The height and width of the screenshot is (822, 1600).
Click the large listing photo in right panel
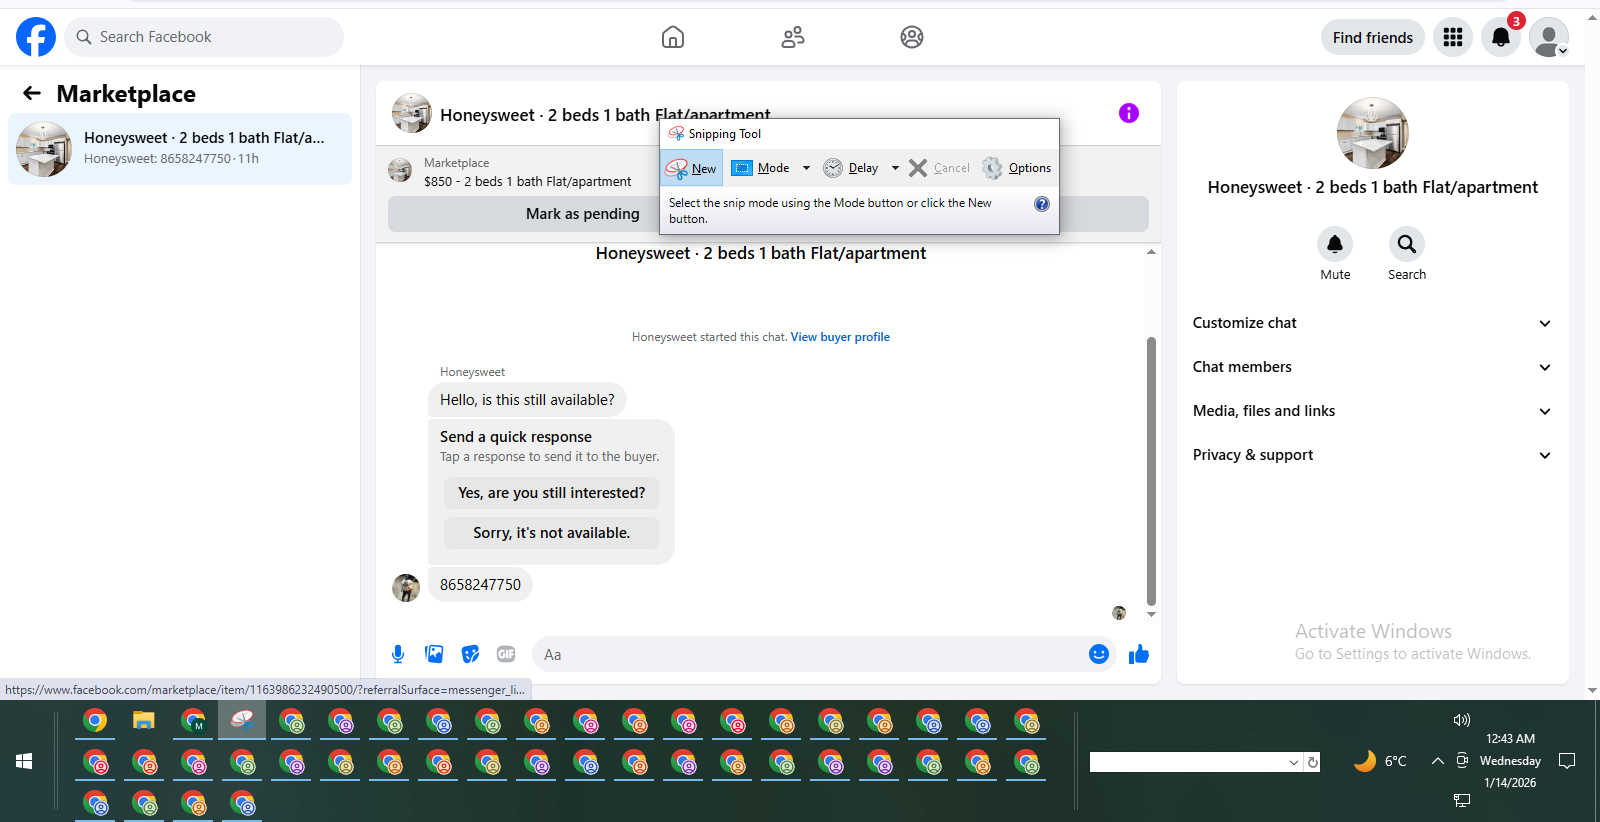pyautogui.click(x=1373, y=133)
